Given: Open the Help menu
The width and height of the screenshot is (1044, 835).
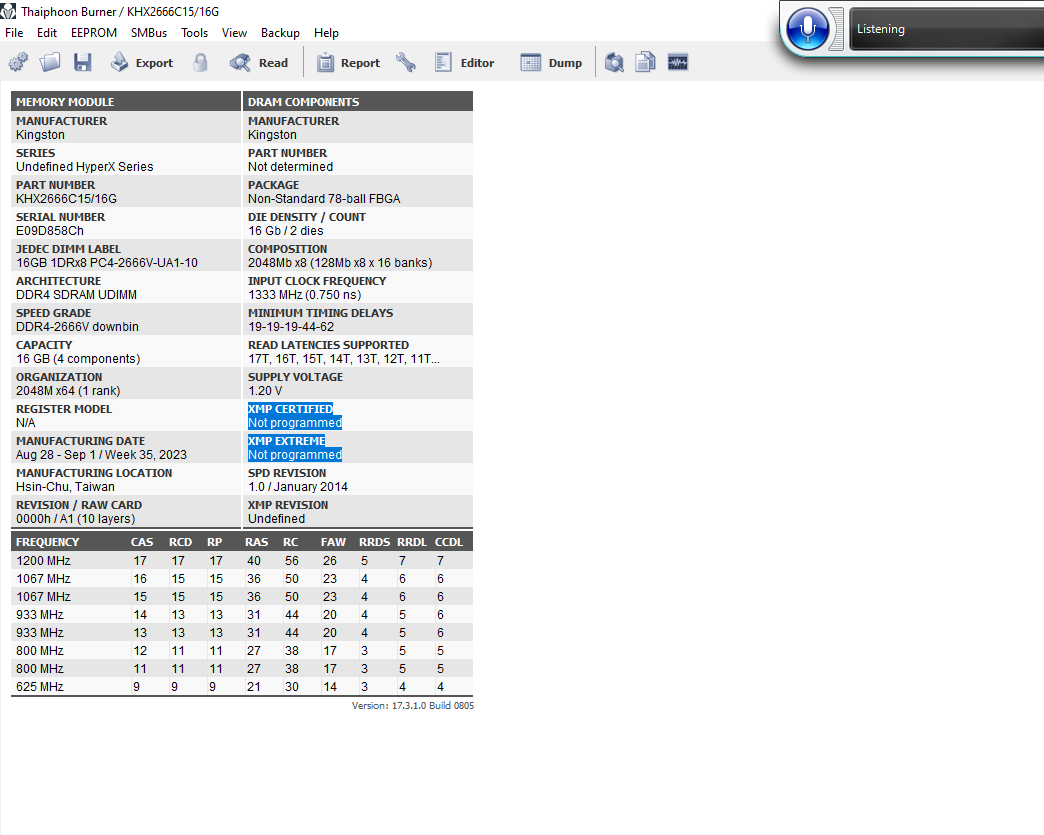Looking at the screenshot, I should (326, 33).
